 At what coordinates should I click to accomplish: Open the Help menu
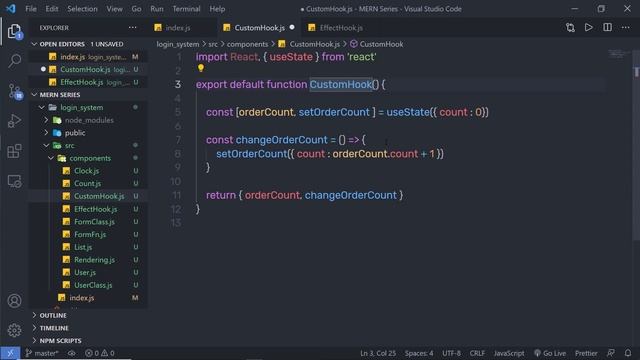tap(217, 9)
